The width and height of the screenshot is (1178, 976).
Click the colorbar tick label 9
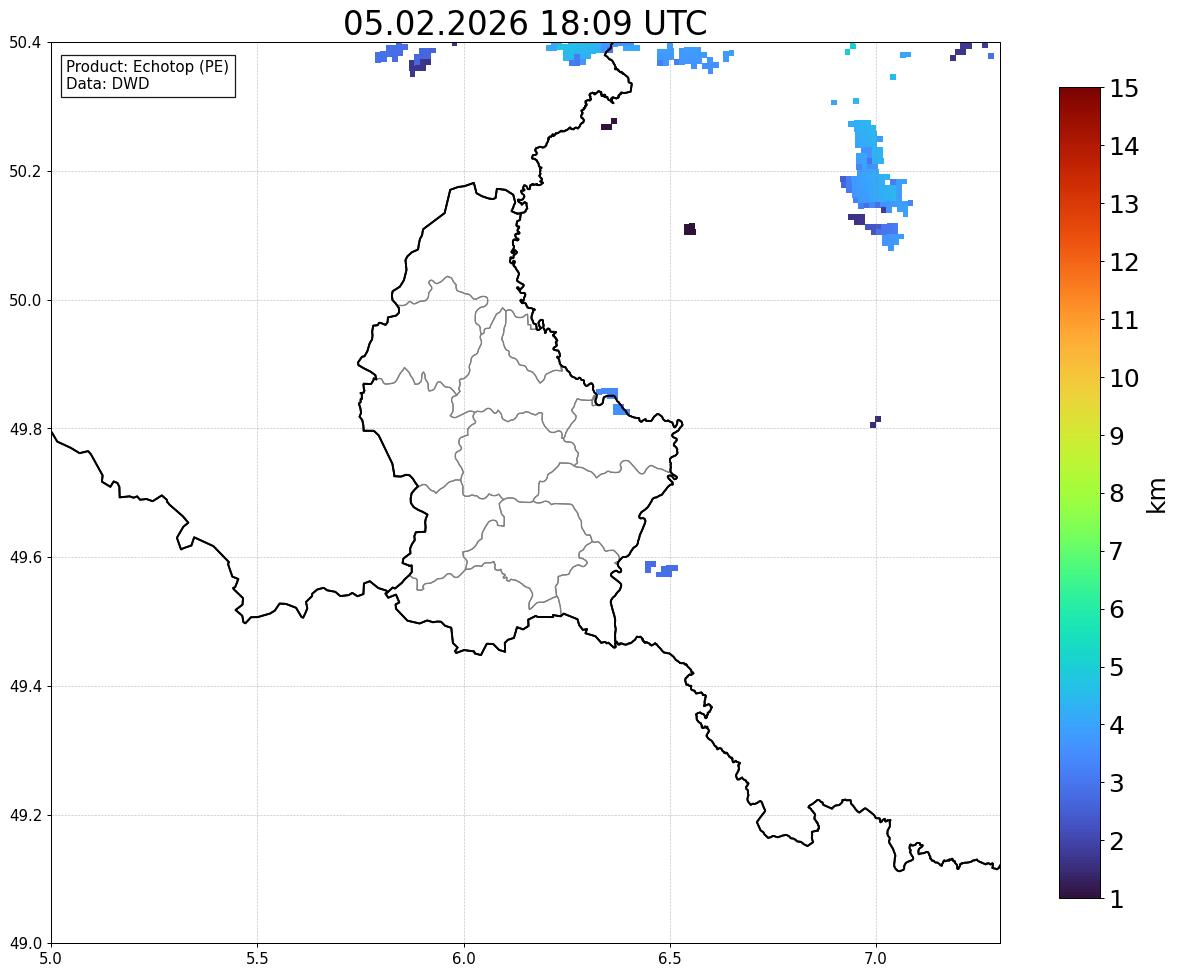pos(1117,436)
